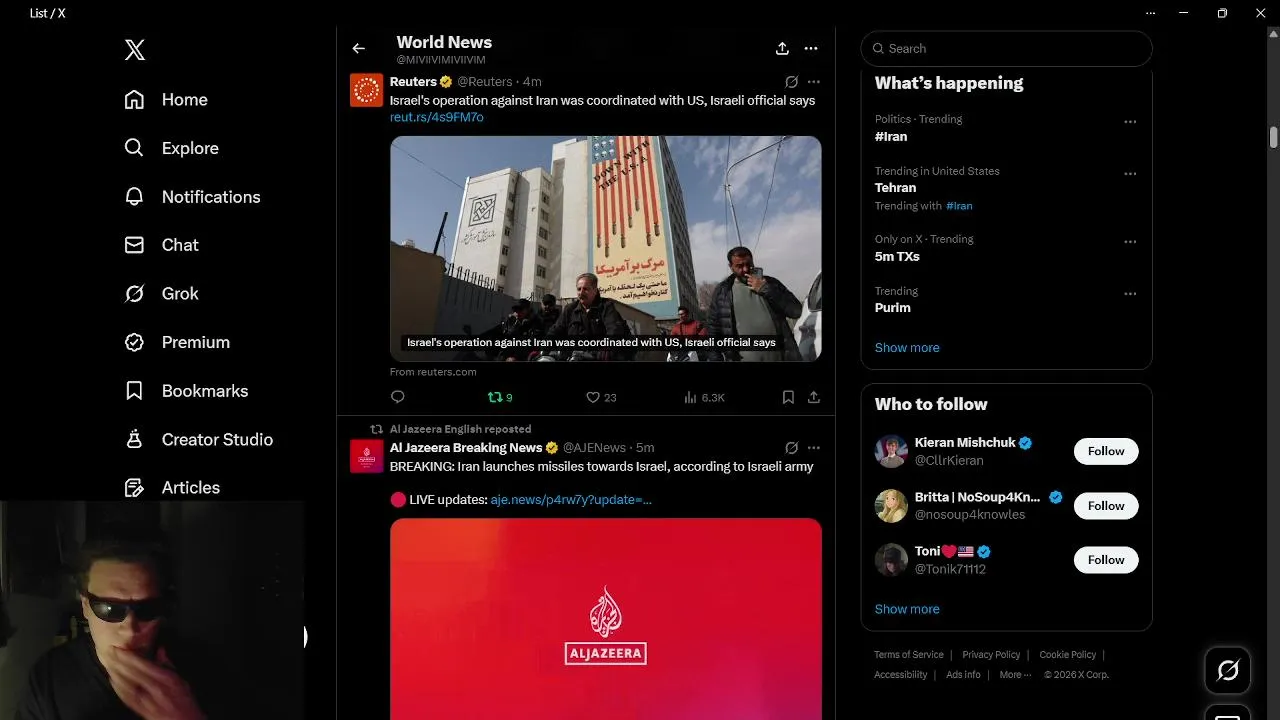Open Explore from the sidebar
The width and height of the screenshot is (1280, 720).
[x=171, y=148]
